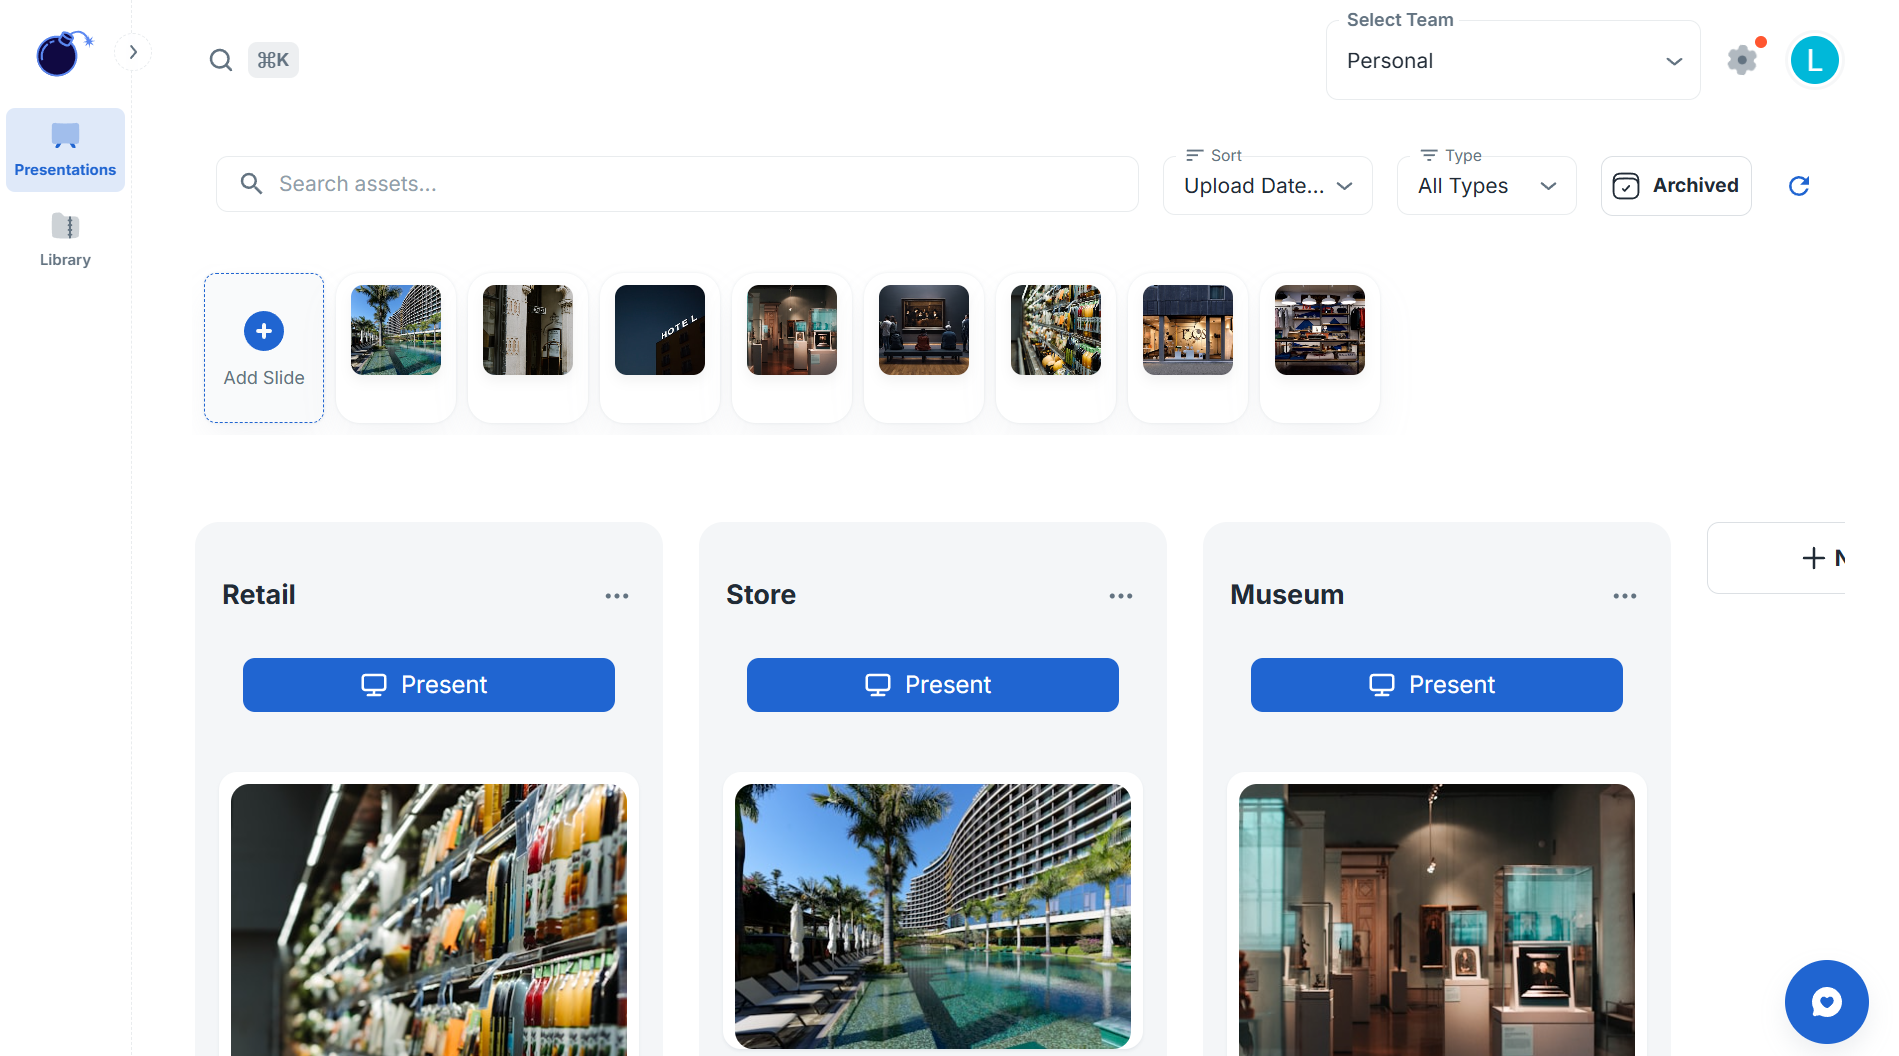
Task: Expand the sidebar with the chevron arrow
Action: [x=133, y=52]
